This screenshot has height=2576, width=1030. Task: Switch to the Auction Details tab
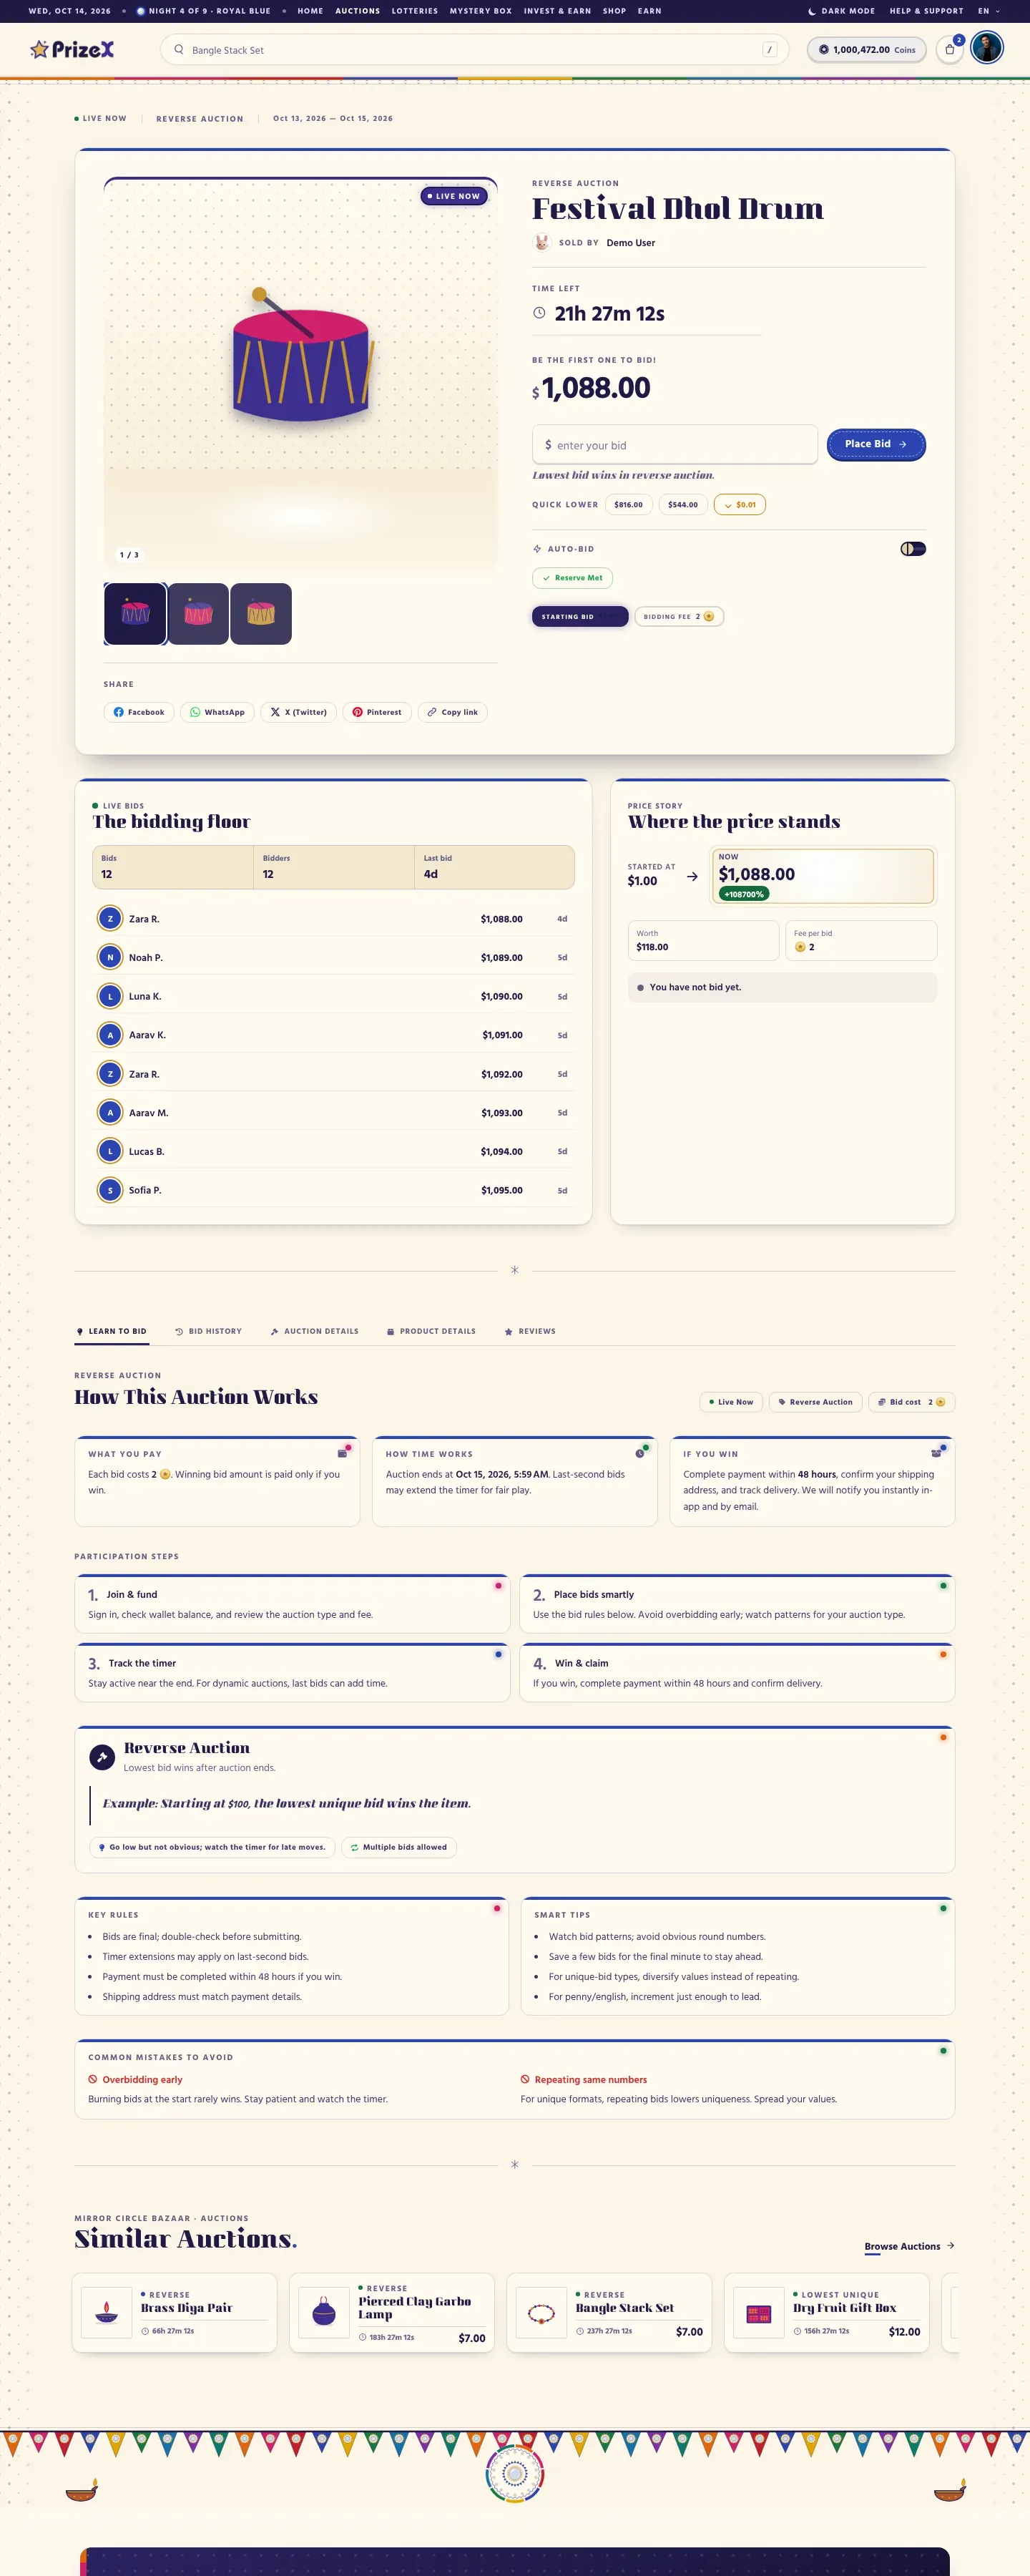click(x=314, y=1331)
